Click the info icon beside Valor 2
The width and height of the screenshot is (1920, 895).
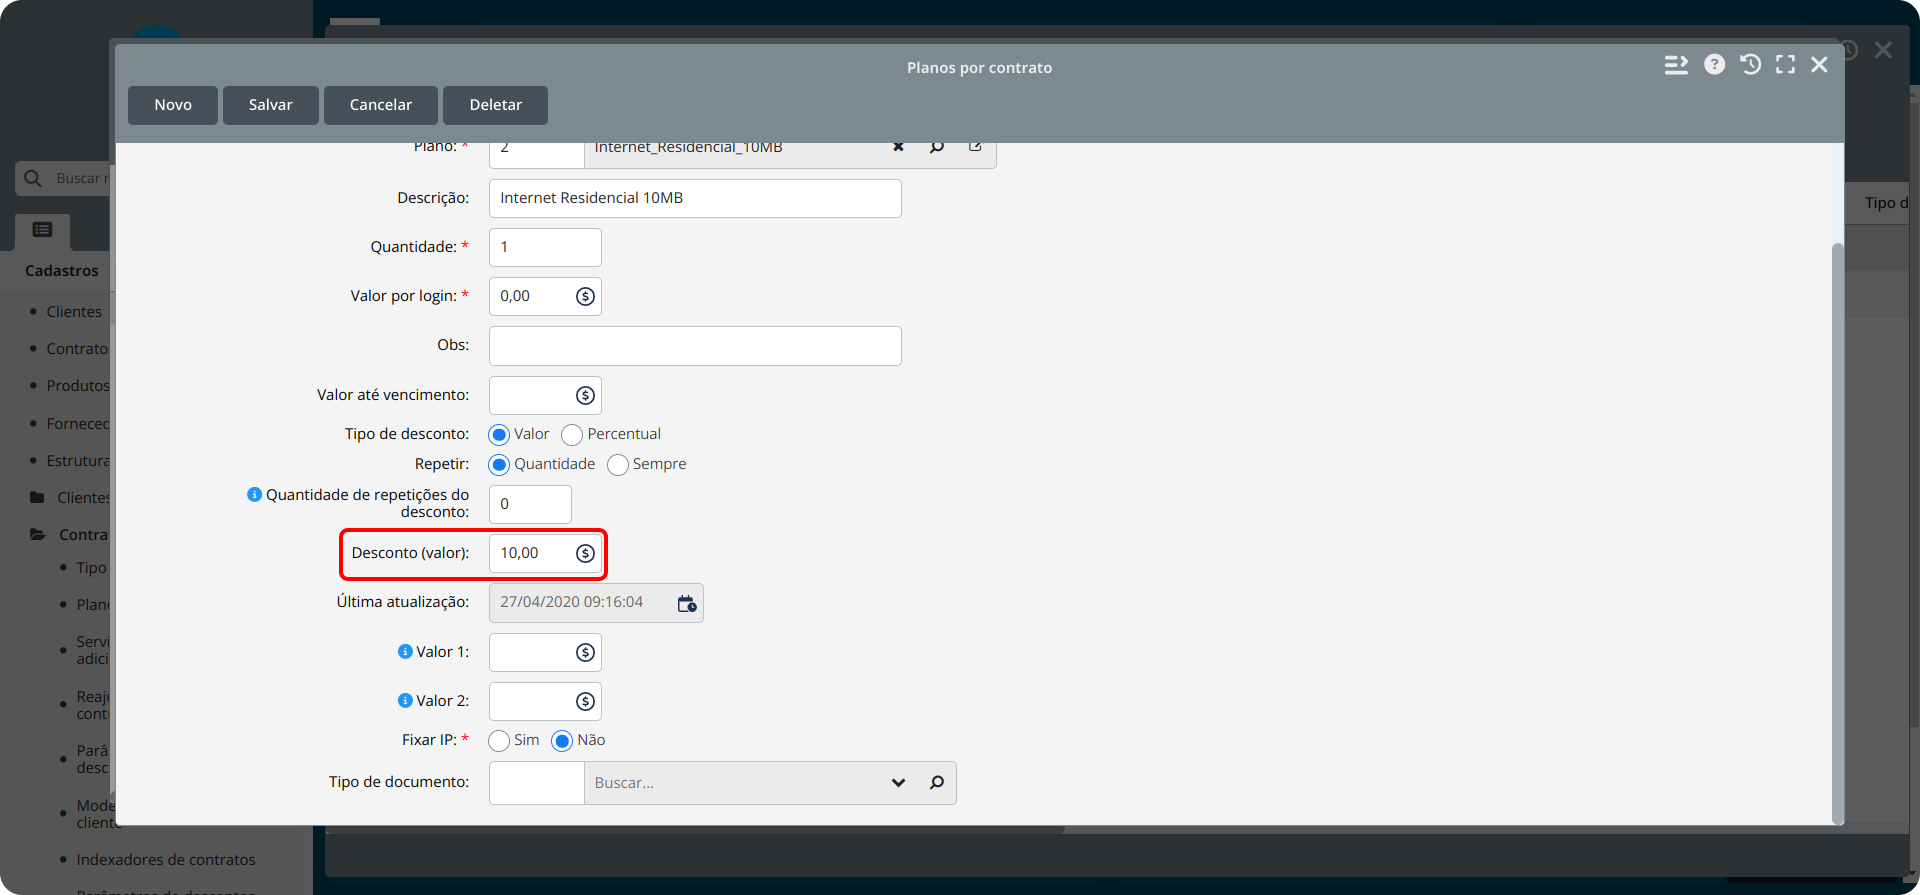[x=405, y=700]
